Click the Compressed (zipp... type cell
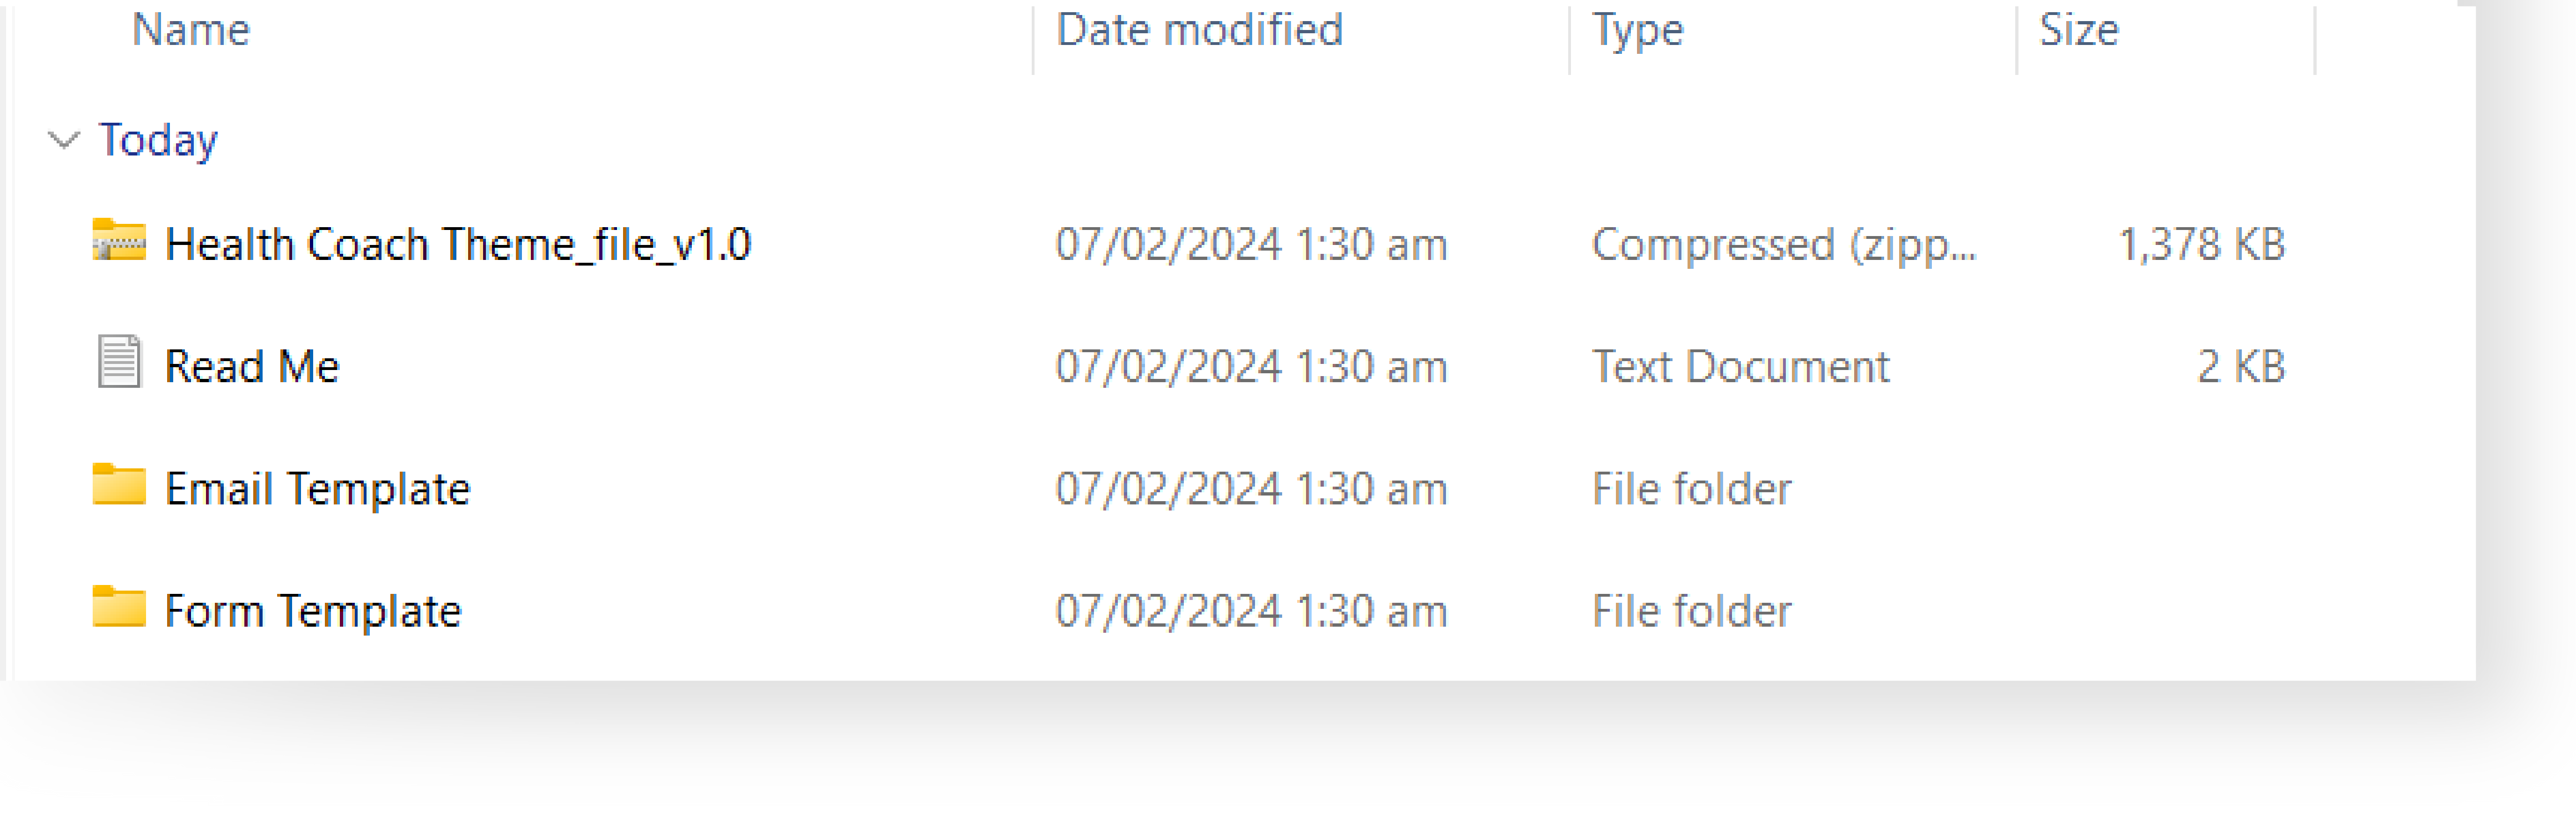Screen dimensions: 2576x829 point(1784,245)
